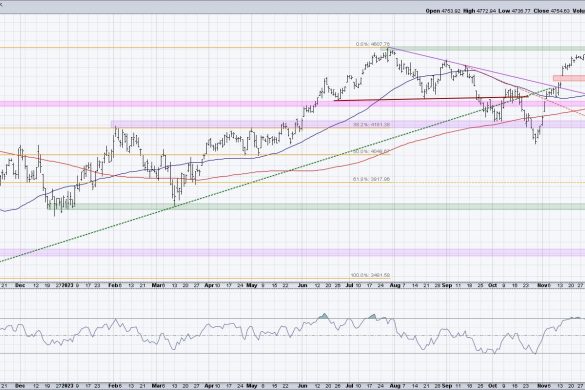Click the Feb label on price chart axis

click(115, 286)
